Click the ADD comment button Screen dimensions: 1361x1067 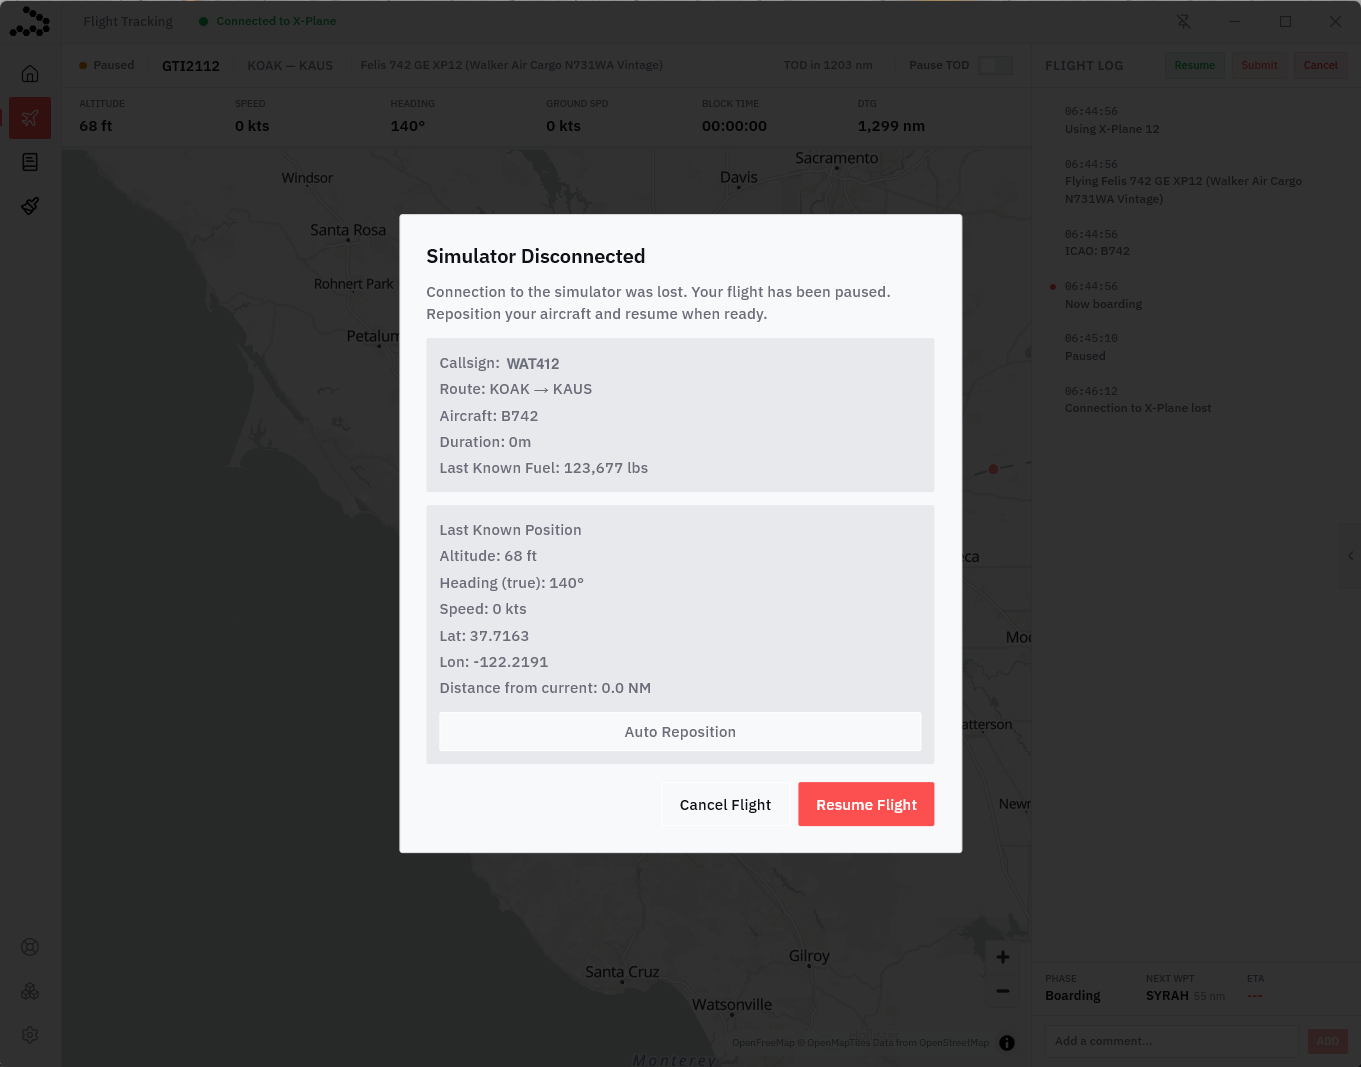[1327, 1041]
